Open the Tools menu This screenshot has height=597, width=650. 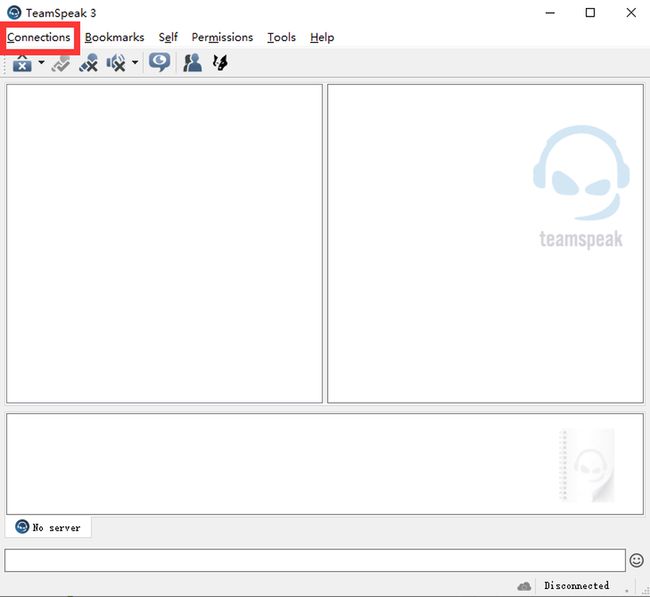pos(281,37)
